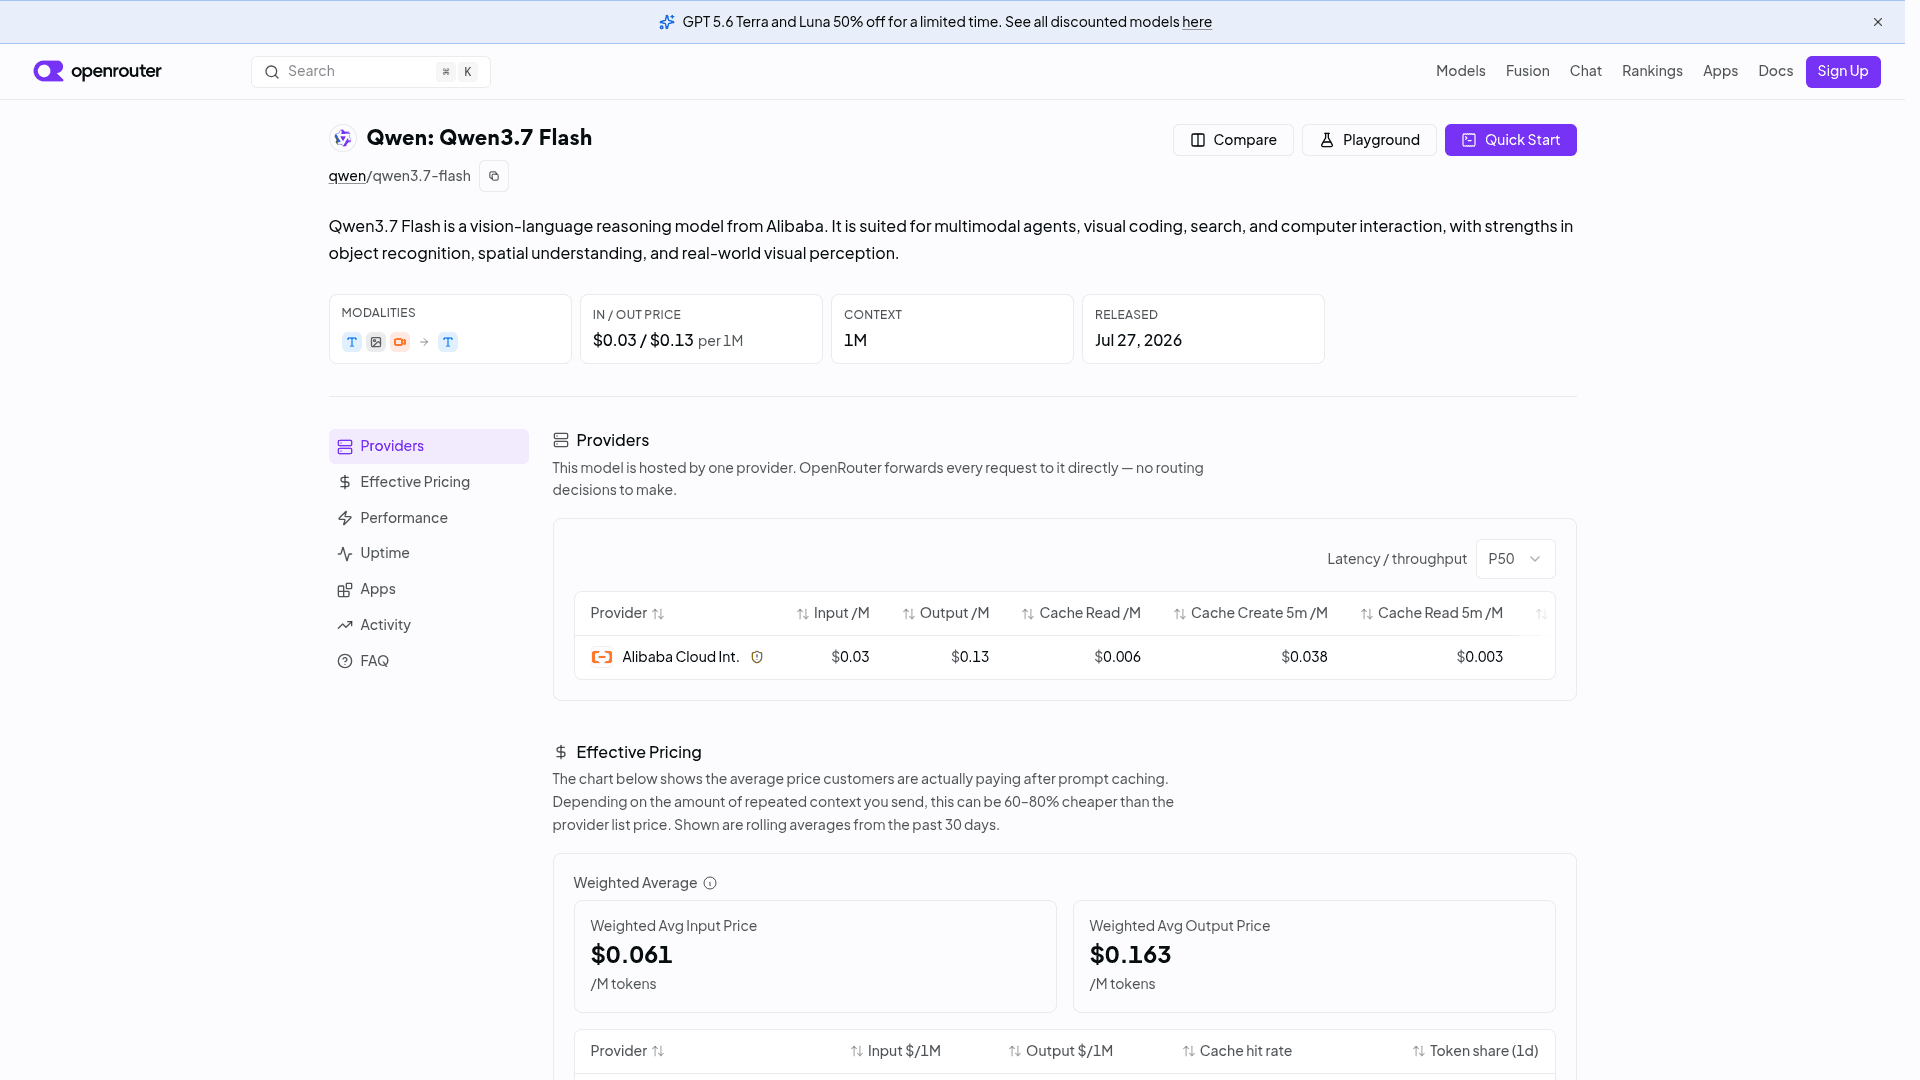Click the Sign Up button
Viewport: 1920px width, 1080px height.
coord(1842,71)
